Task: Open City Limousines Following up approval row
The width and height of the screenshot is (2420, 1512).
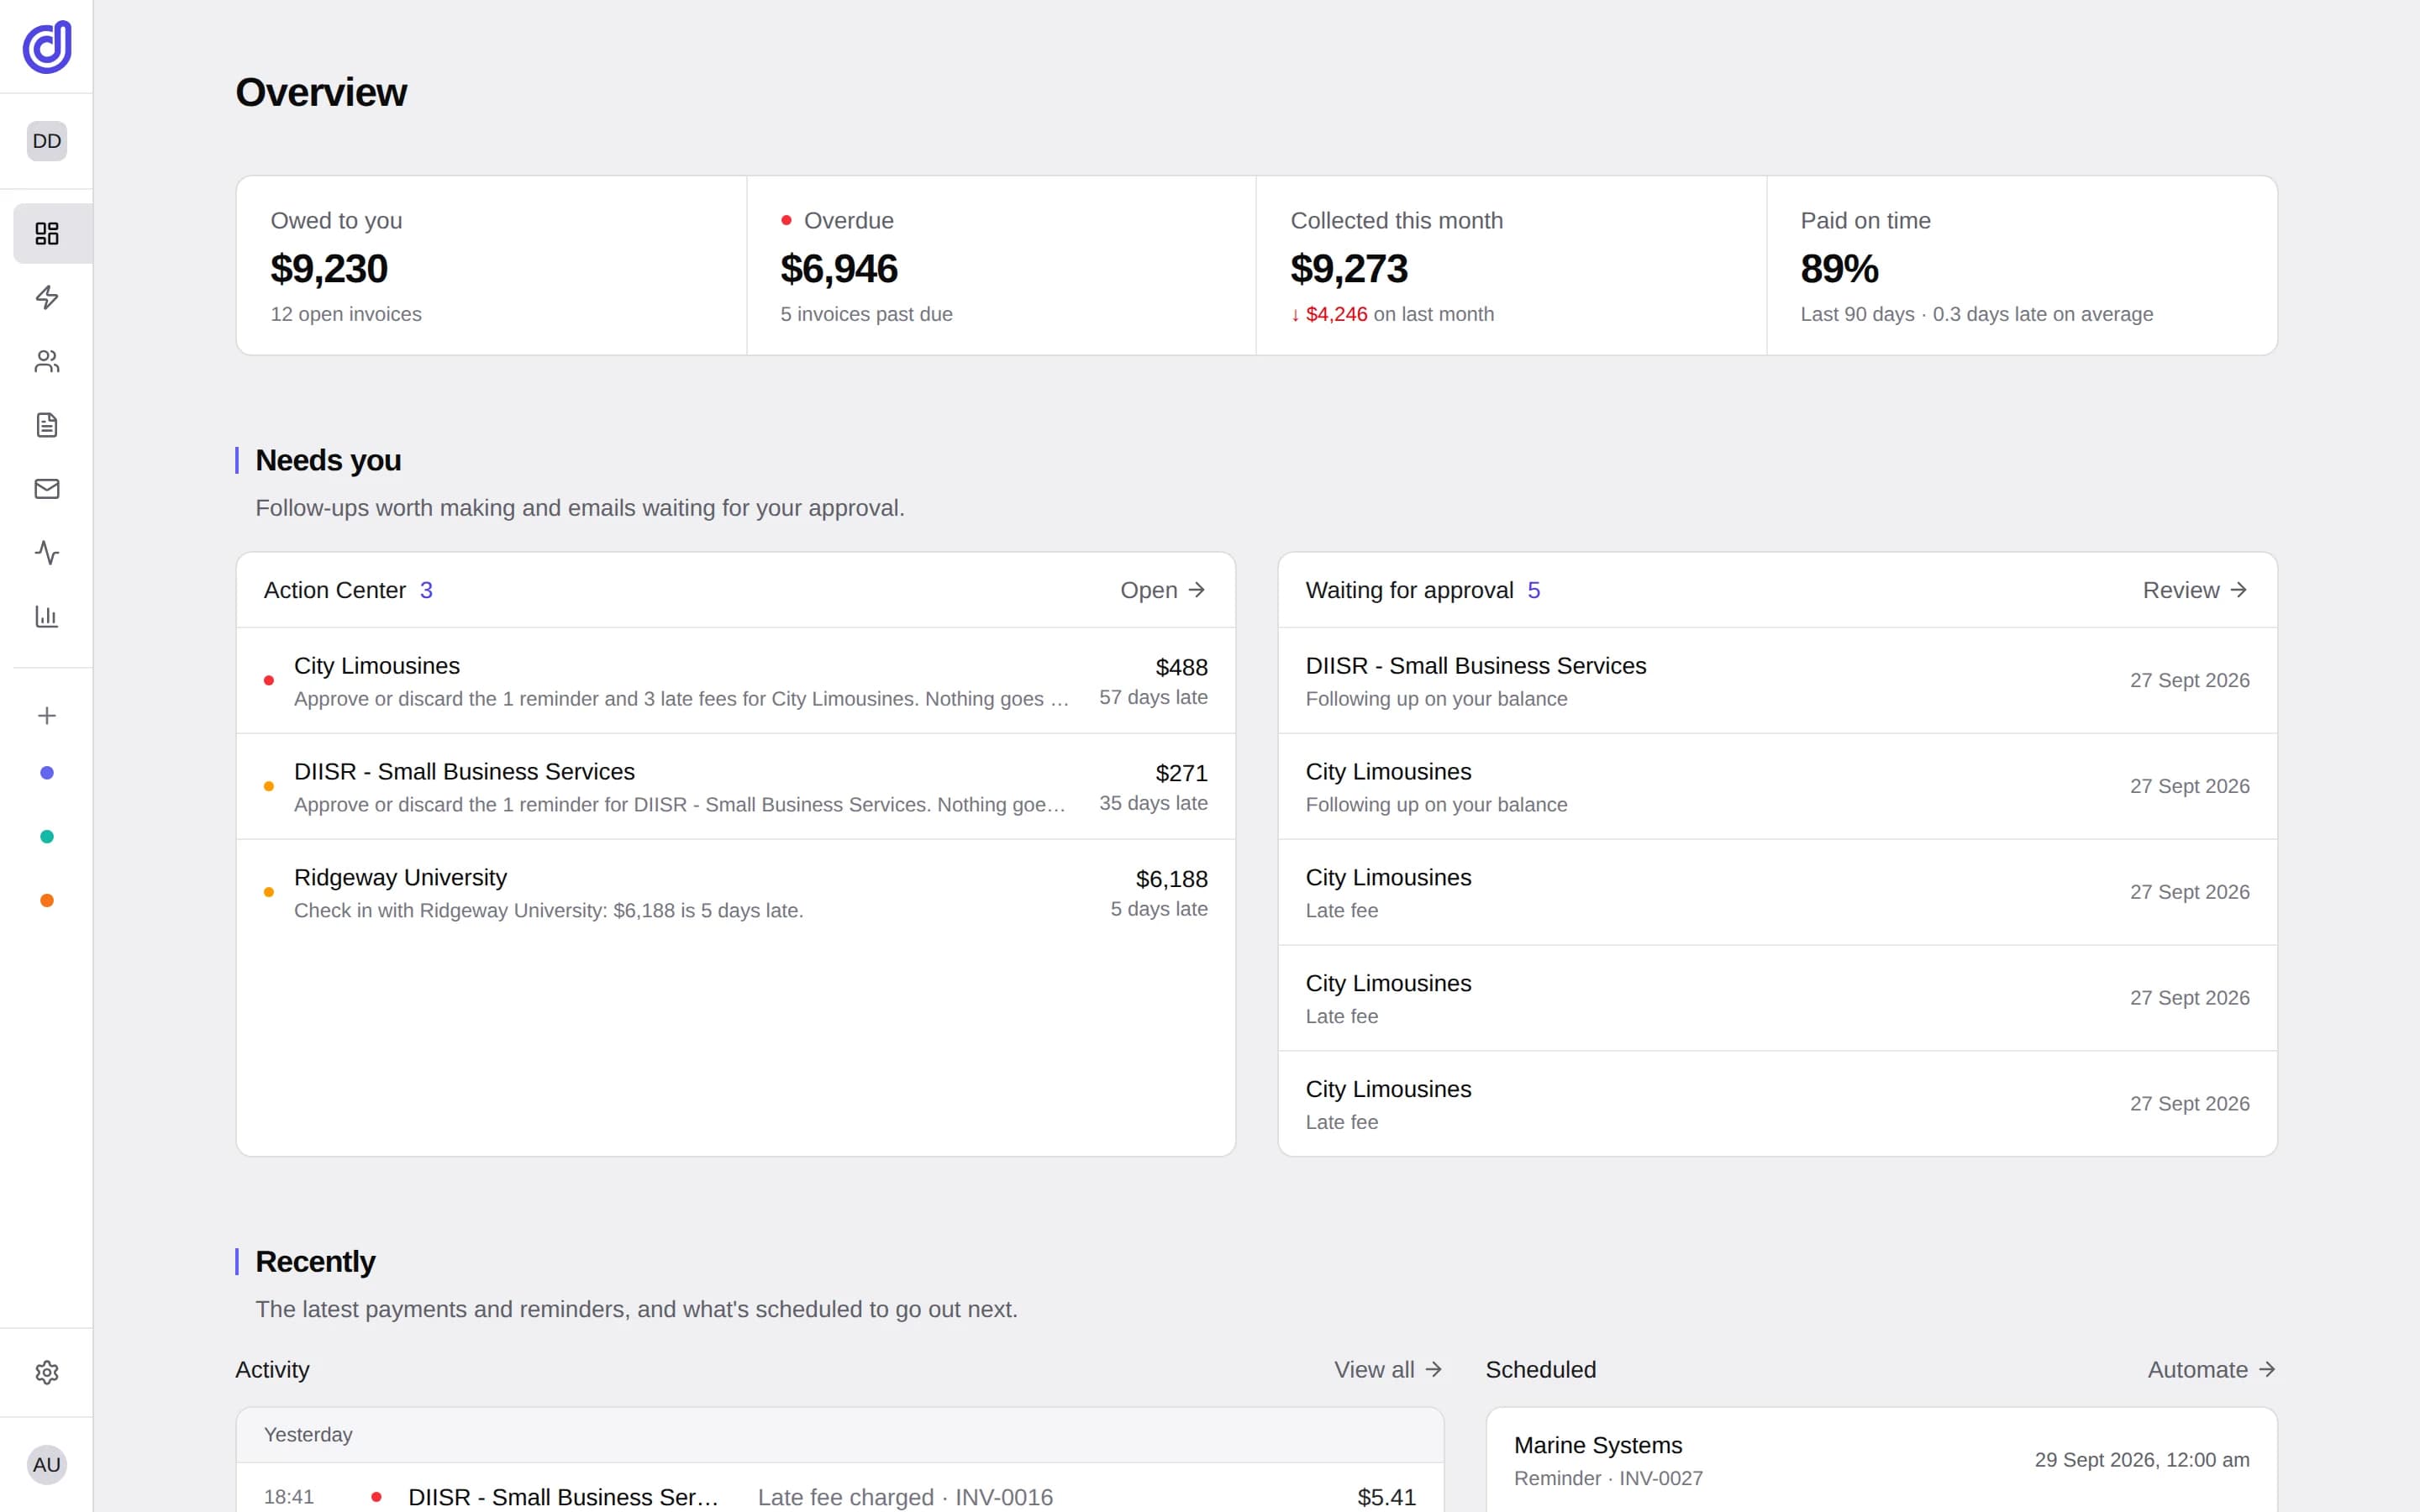Action: 1778,787
